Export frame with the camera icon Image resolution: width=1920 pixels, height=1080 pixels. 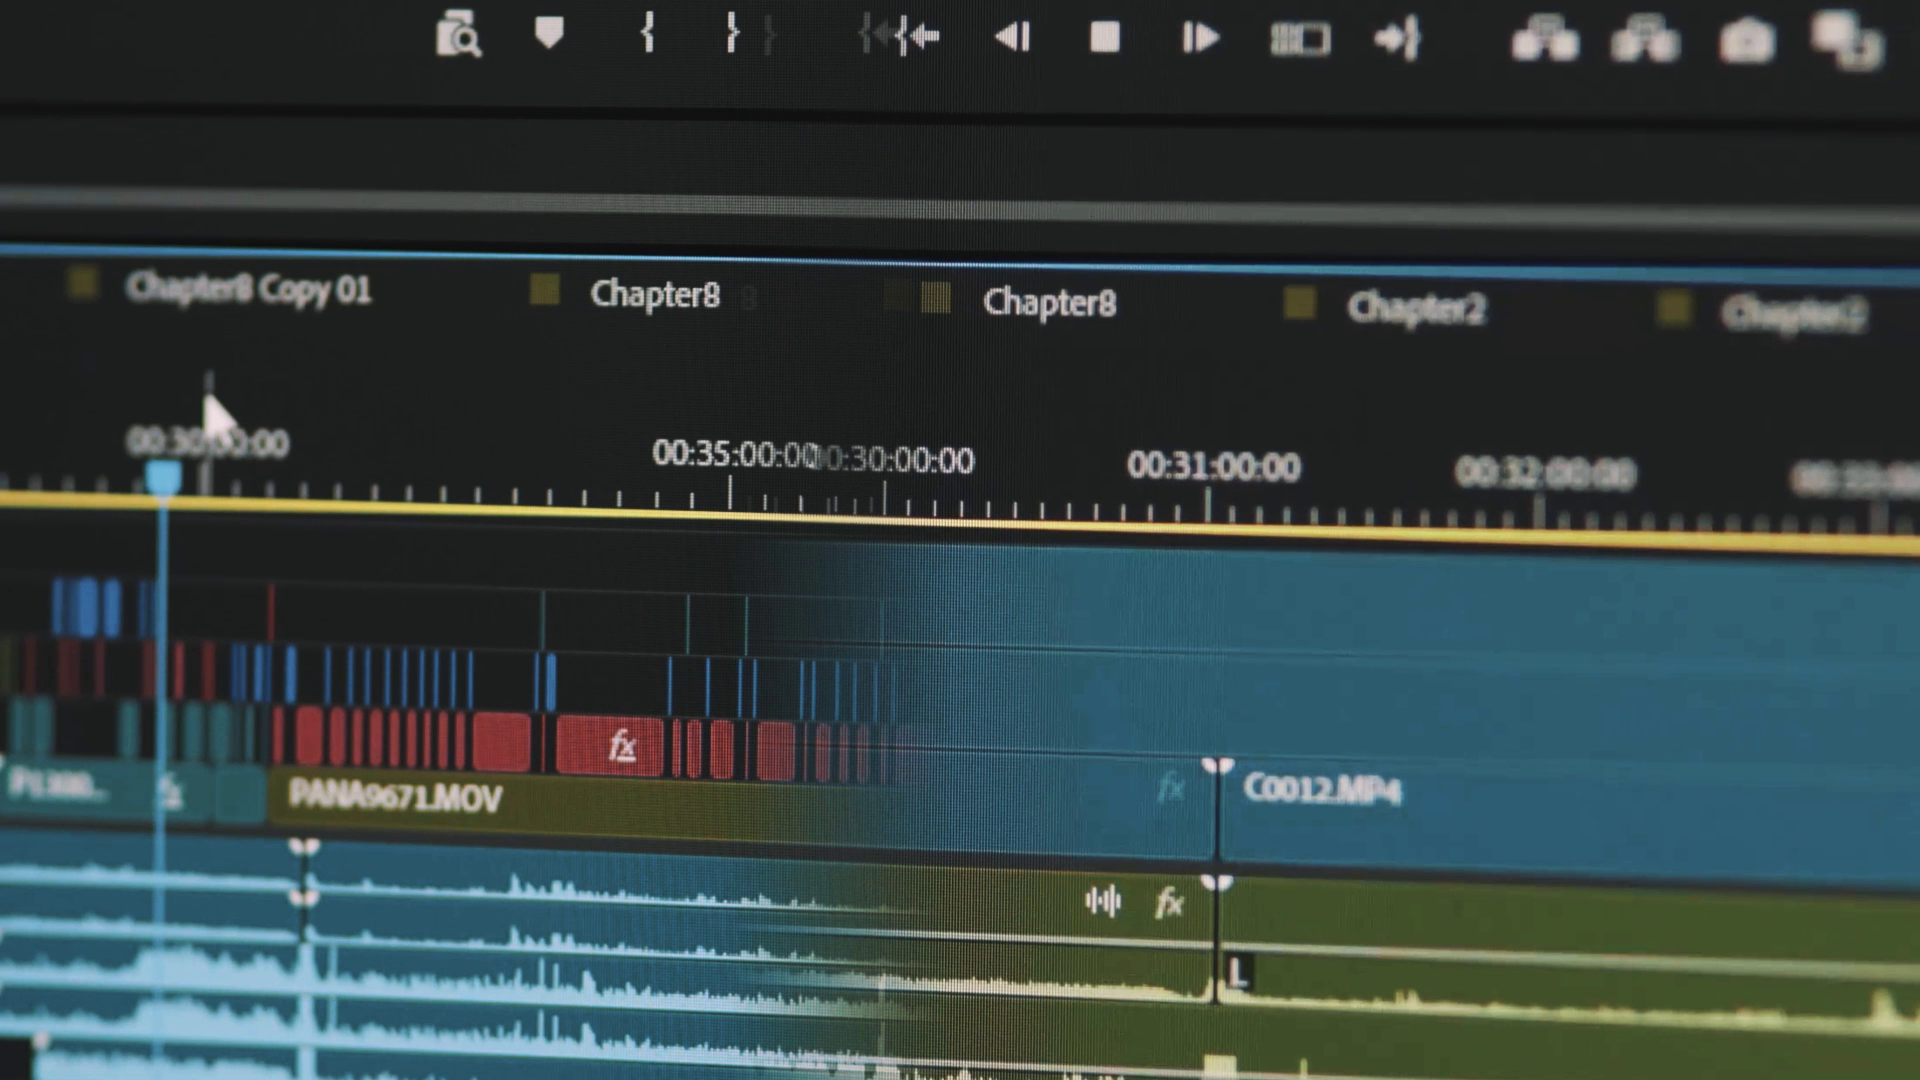pos(1746,42)
